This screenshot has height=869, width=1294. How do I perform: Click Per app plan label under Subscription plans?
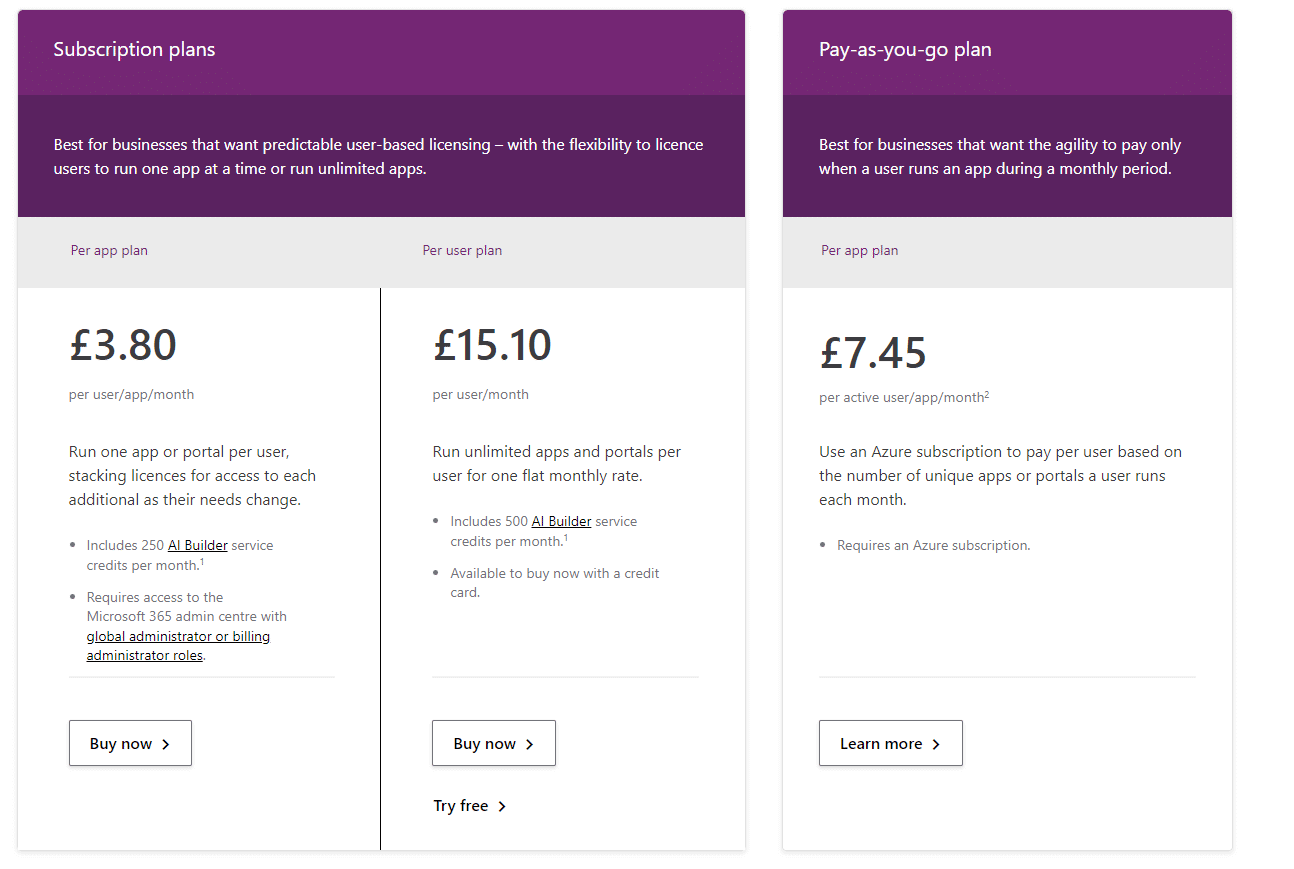pyautogui.click(x=109, y=250)
